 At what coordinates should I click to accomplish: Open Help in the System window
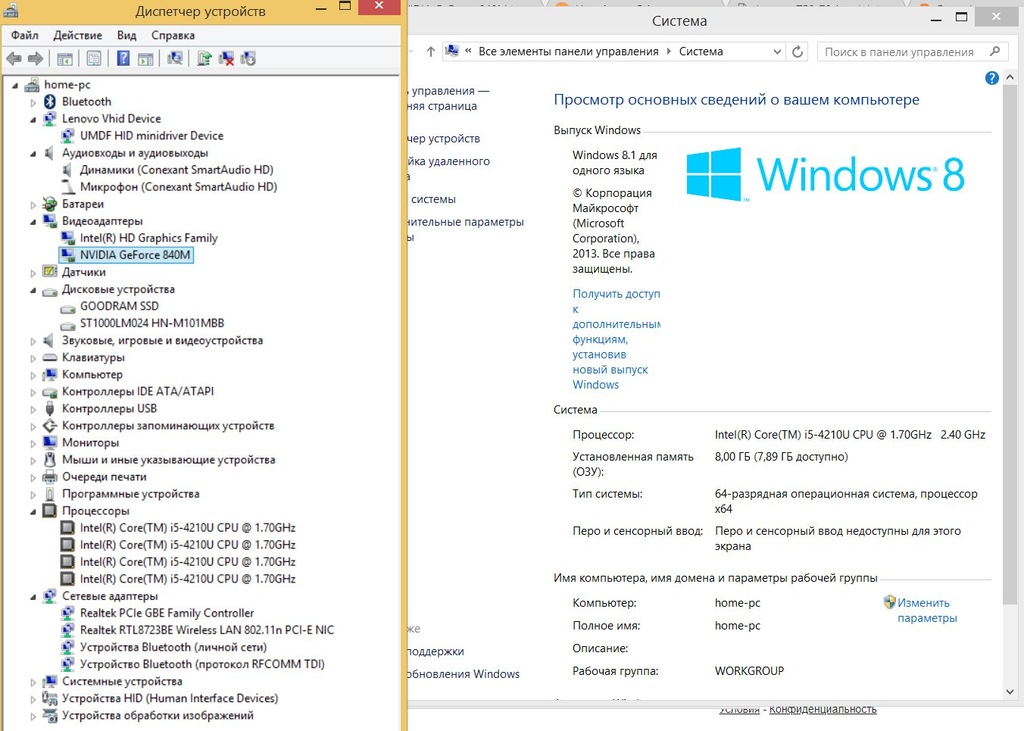(x=991, y=78)
